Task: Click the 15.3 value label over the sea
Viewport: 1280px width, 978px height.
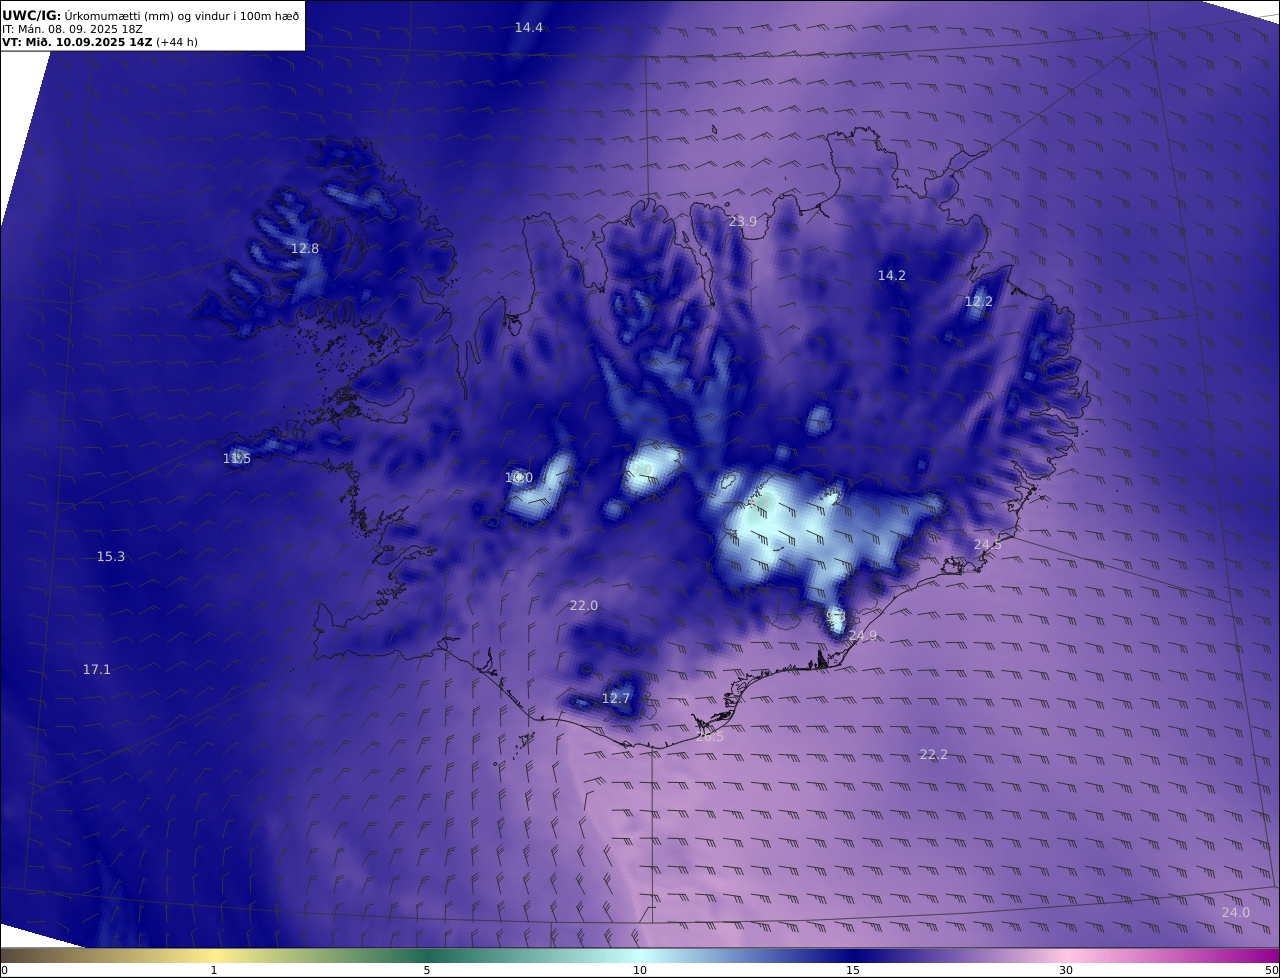Action: point(111,556)
